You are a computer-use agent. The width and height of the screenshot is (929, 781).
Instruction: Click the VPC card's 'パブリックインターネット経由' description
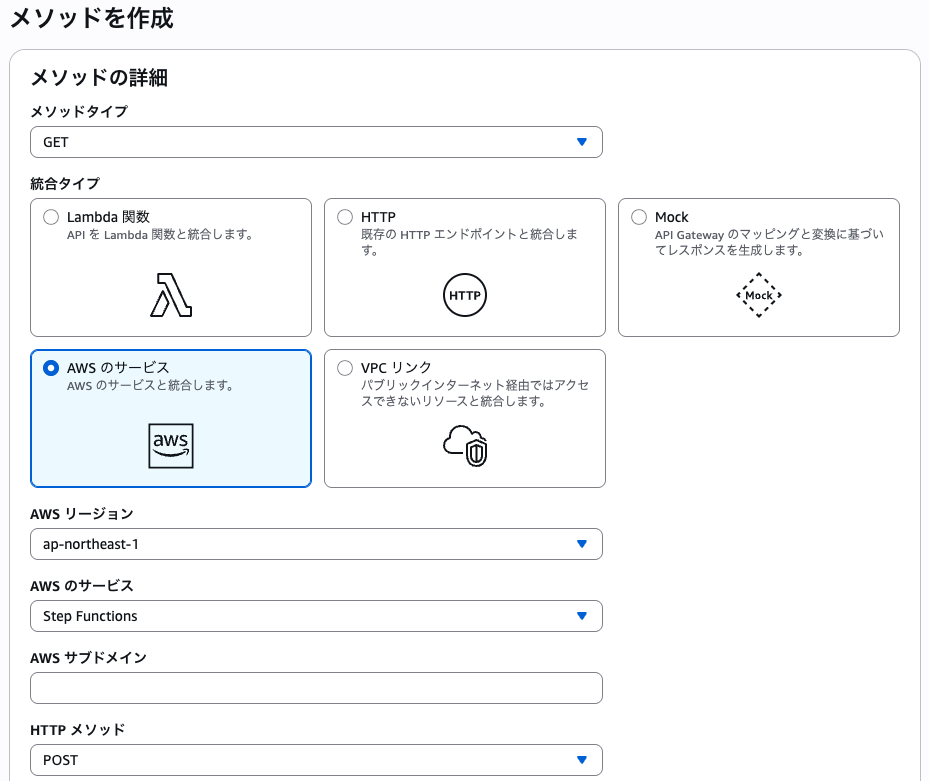tap(475, 393)
